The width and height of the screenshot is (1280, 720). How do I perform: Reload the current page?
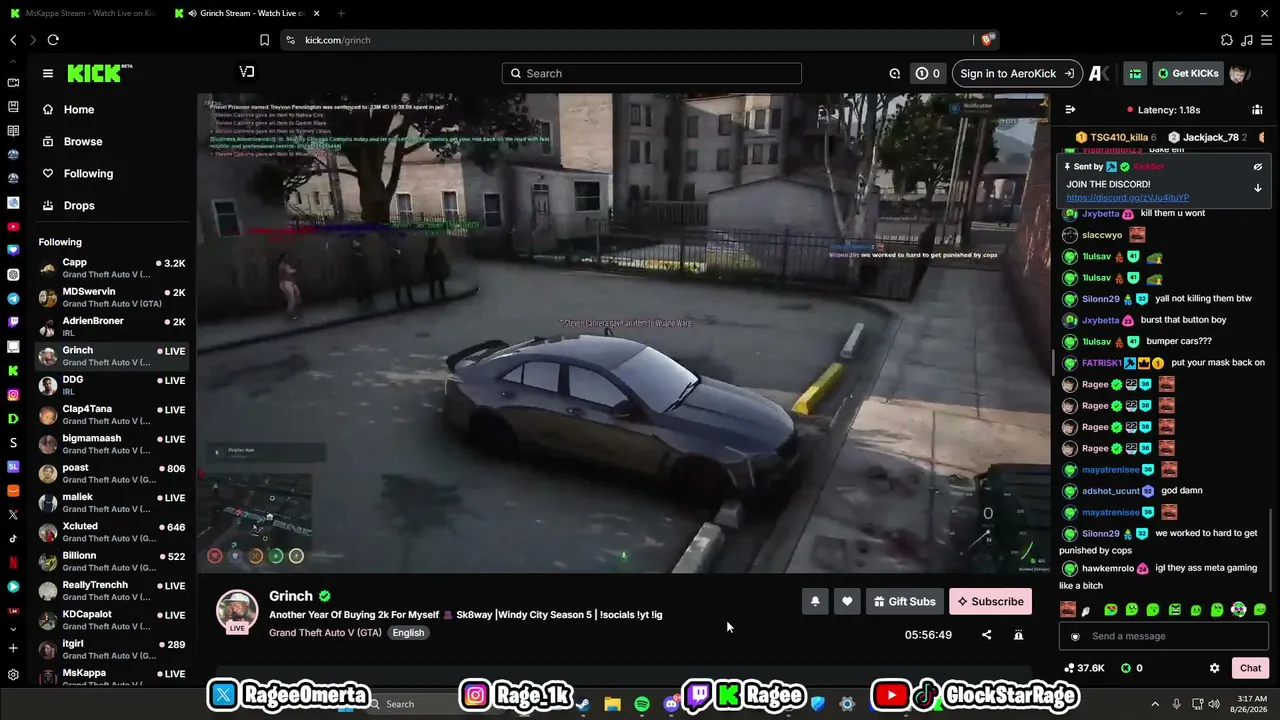[53, 40]
